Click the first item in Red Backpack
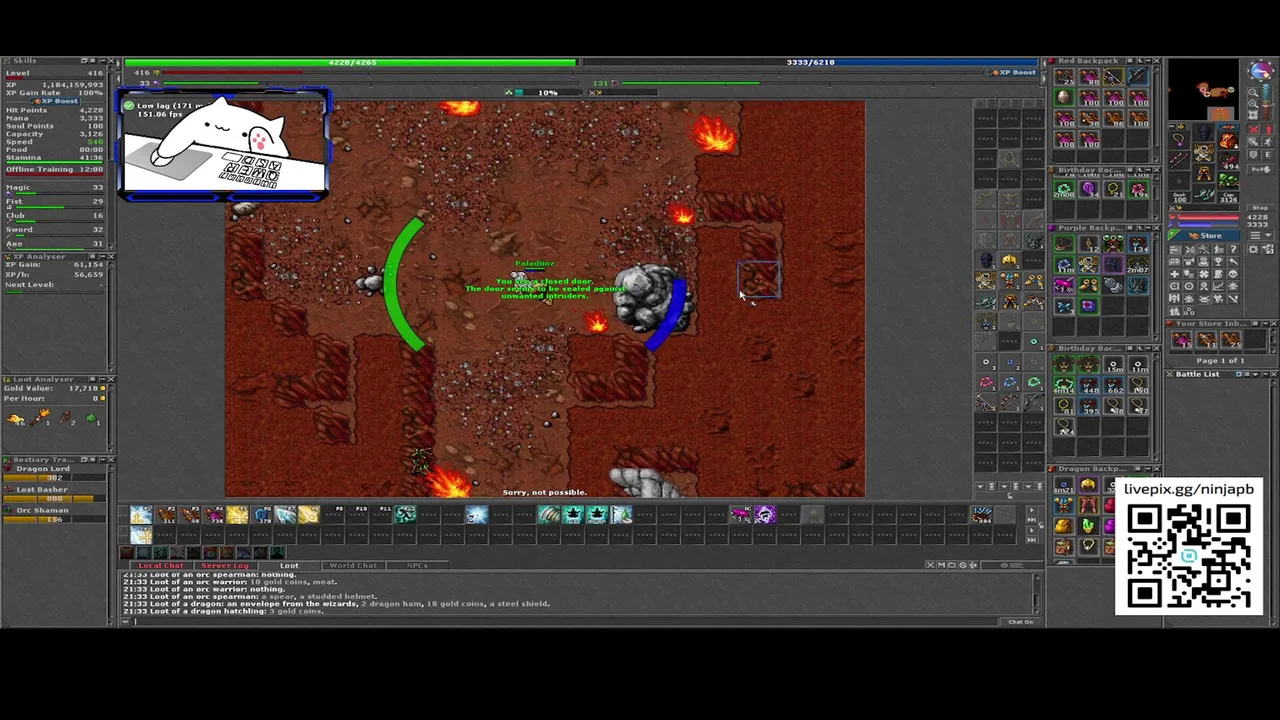 (x=1063, y=77)
